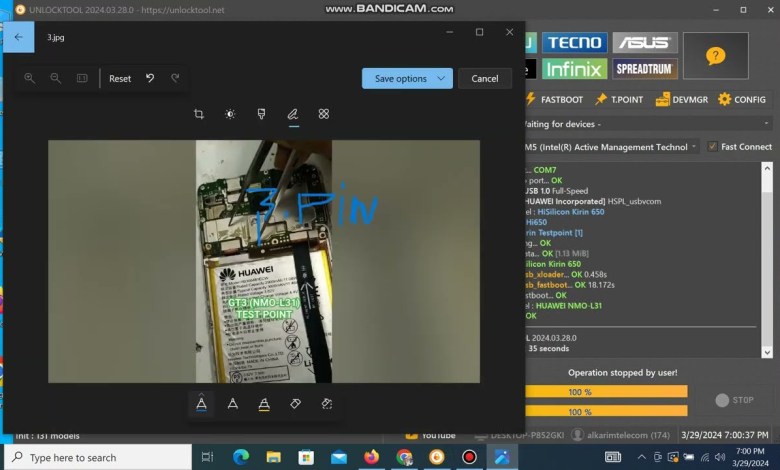Viewport: 780px width, 470px height.
Task: Choose the eraser in markup toolbar
Action: click(x=295, y=404)
